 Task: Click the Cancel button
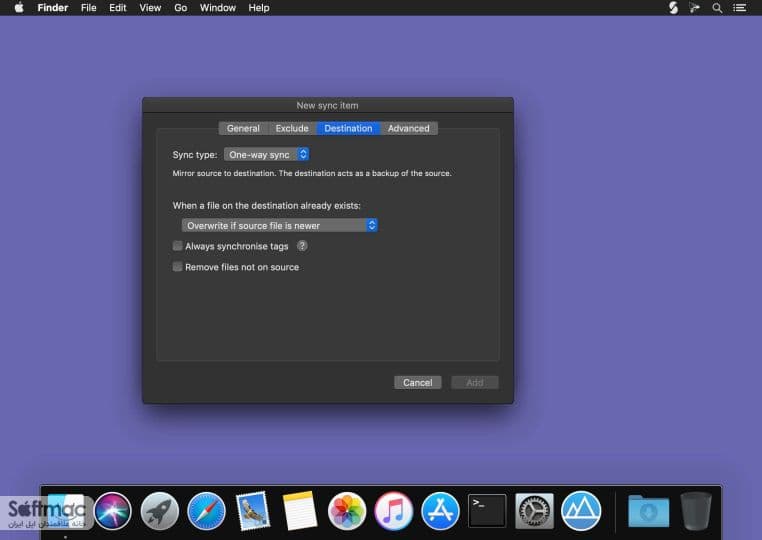coord(417,383)
